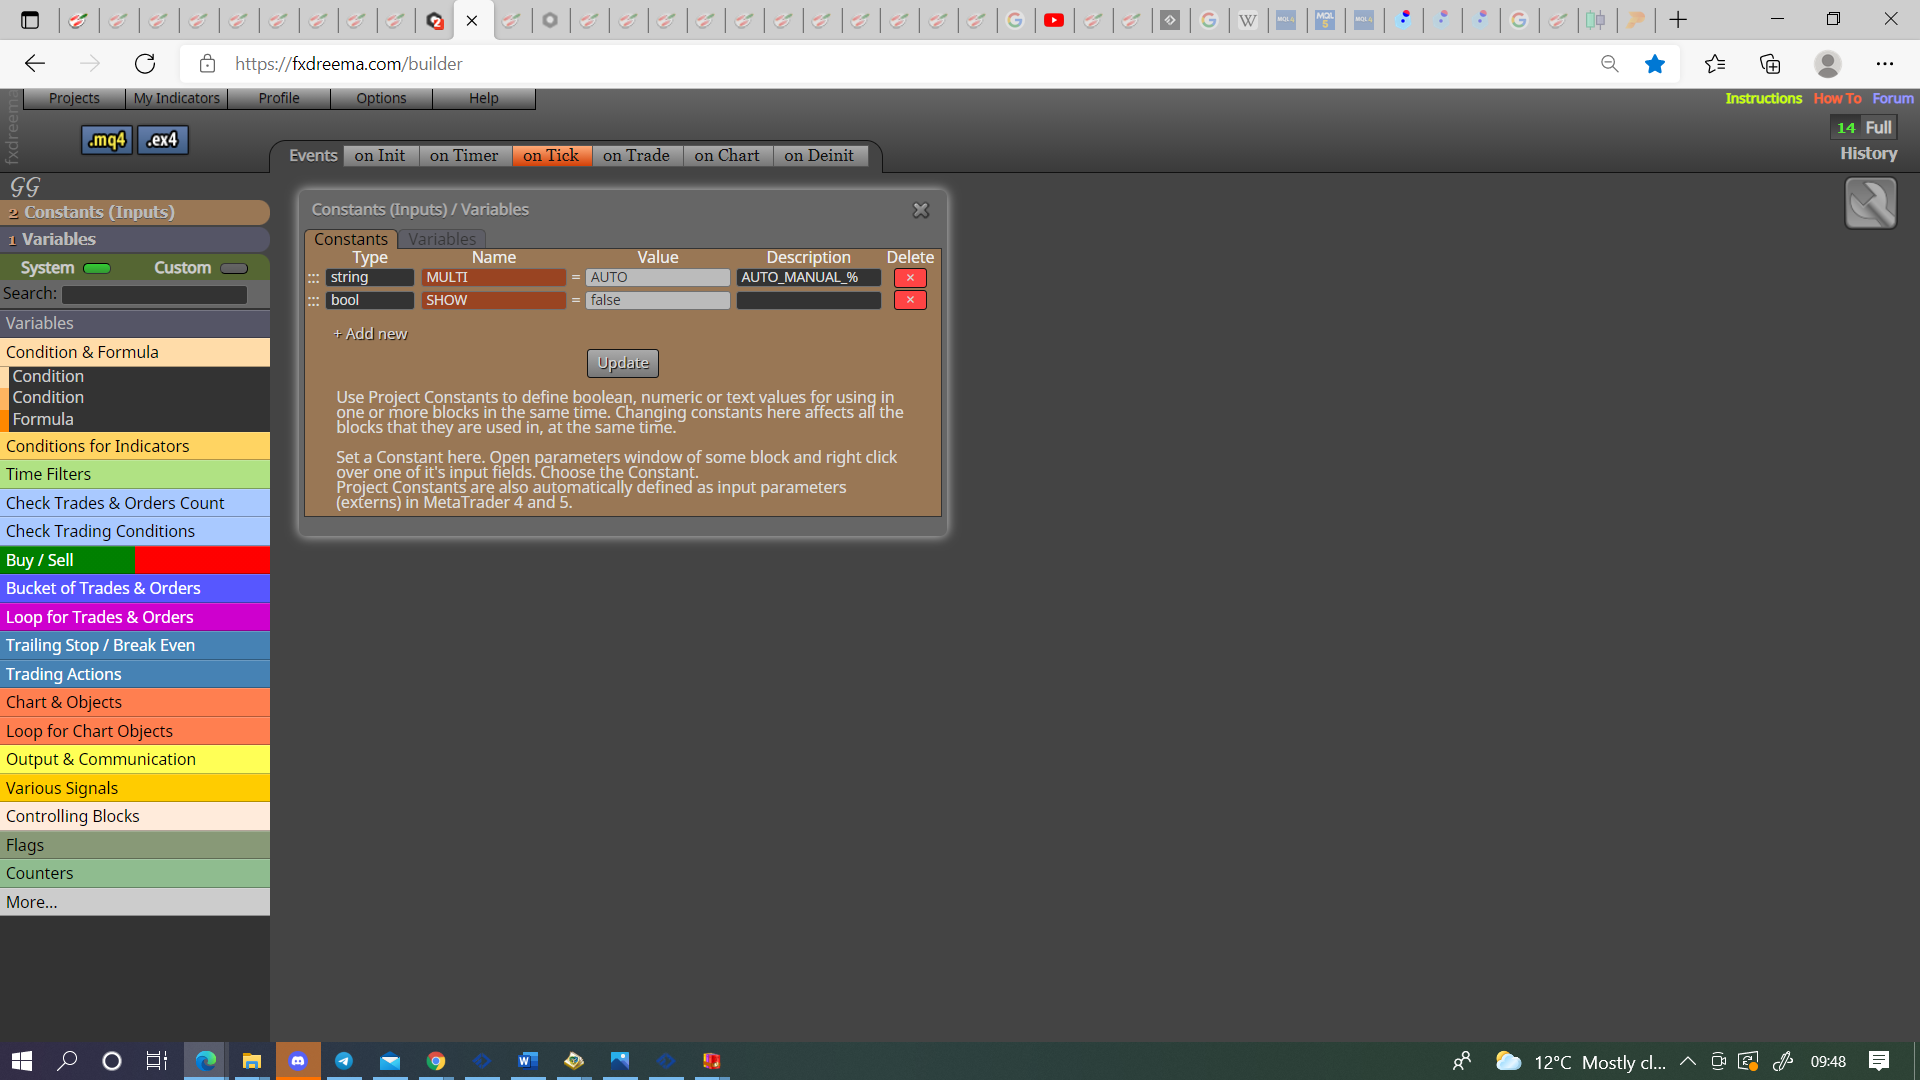
Task: Grab the drag handle of MULTI row
Action: coord(314,278)
